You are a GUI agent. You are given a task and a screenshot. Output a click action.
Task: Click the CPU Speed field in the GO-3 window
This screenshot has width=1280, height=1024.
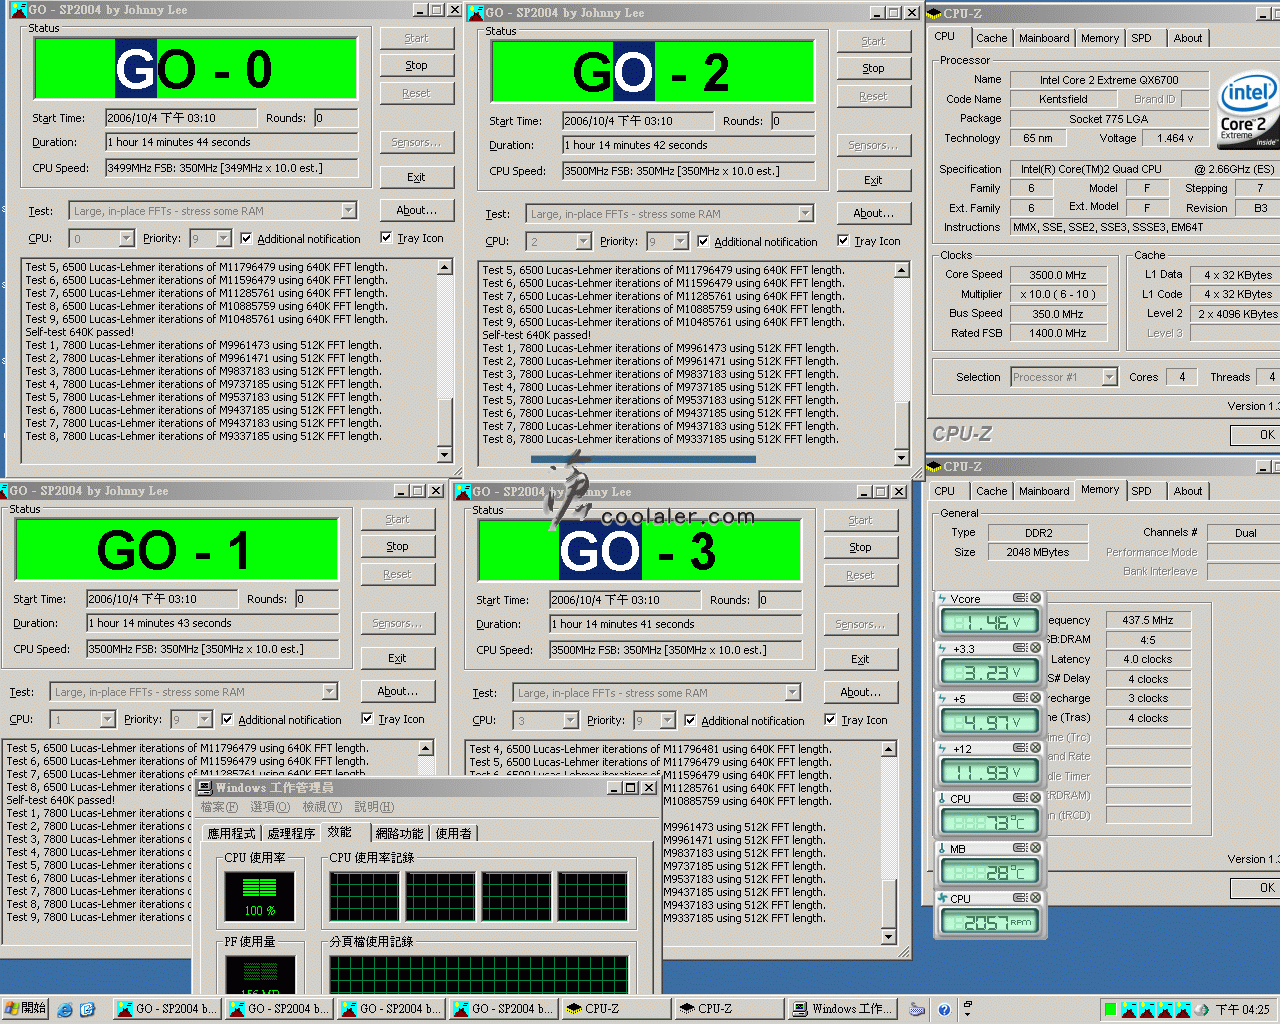point(676,650)
